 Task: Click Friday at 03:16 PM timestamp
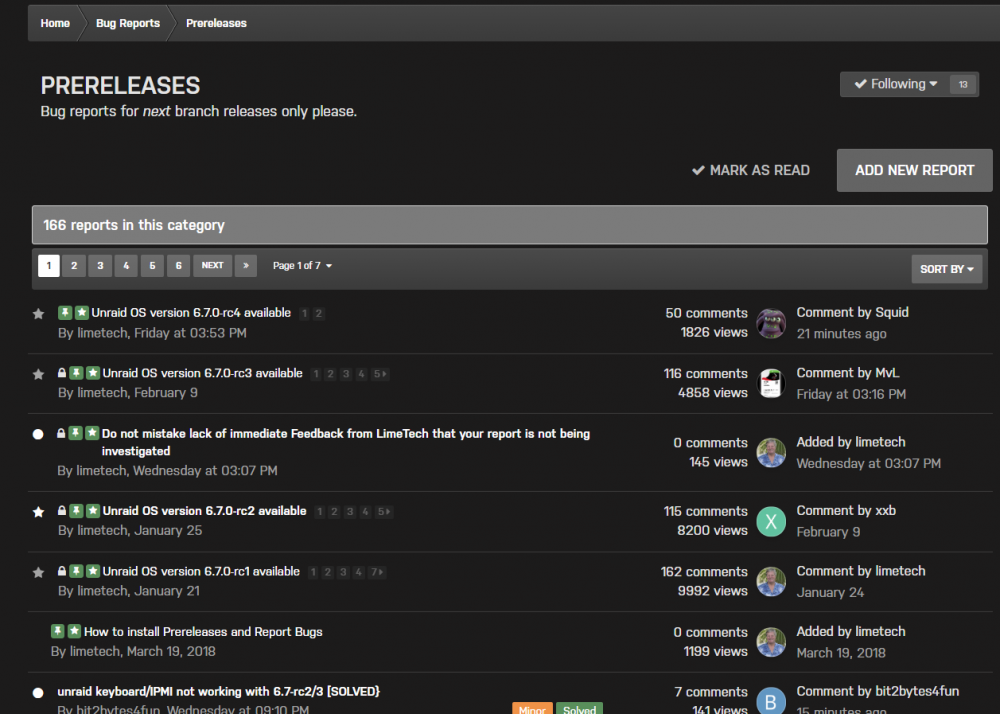[851, 394]
